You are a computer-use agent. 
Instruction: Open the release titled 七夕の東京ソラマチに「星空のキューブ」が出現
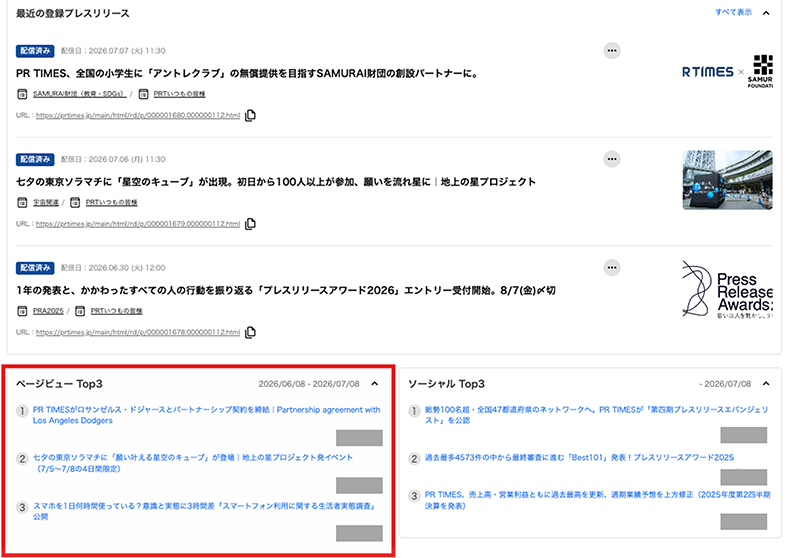276,182
